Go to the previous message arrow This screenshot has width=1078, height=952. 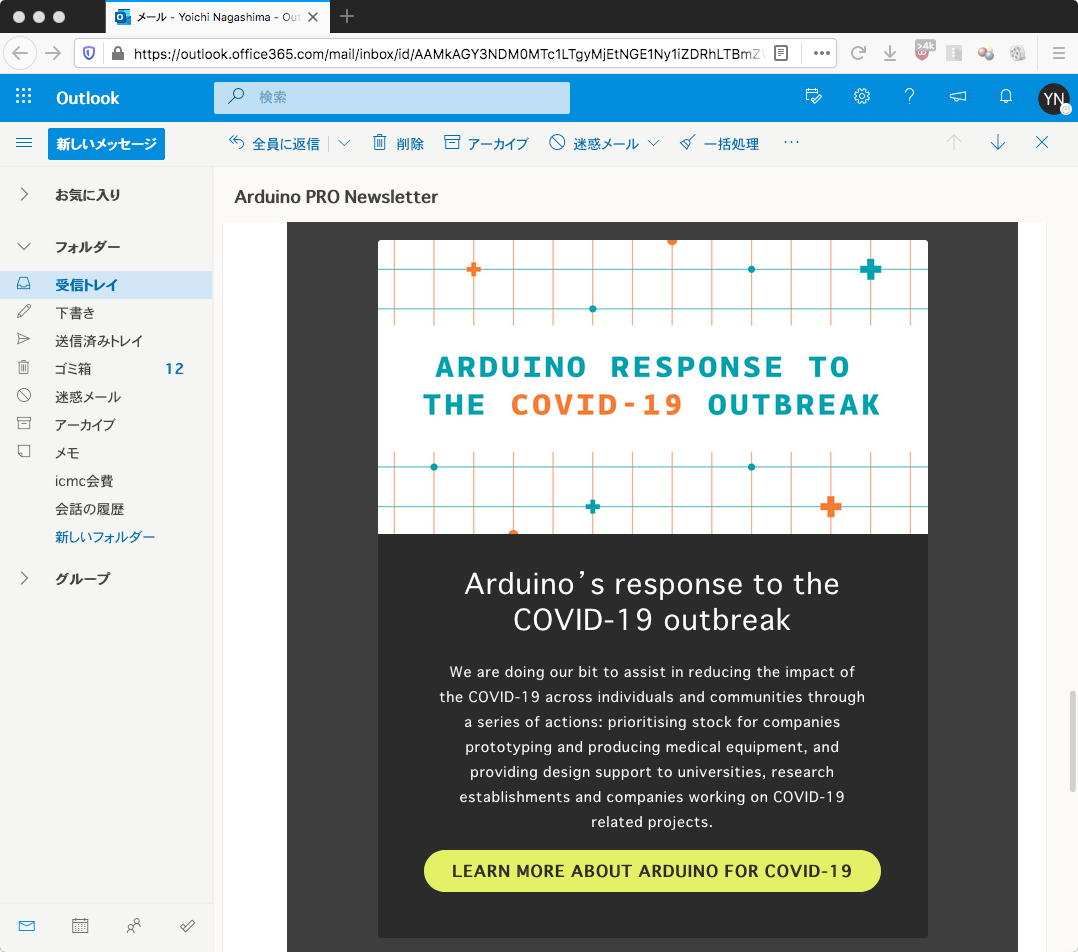[954, 142]
